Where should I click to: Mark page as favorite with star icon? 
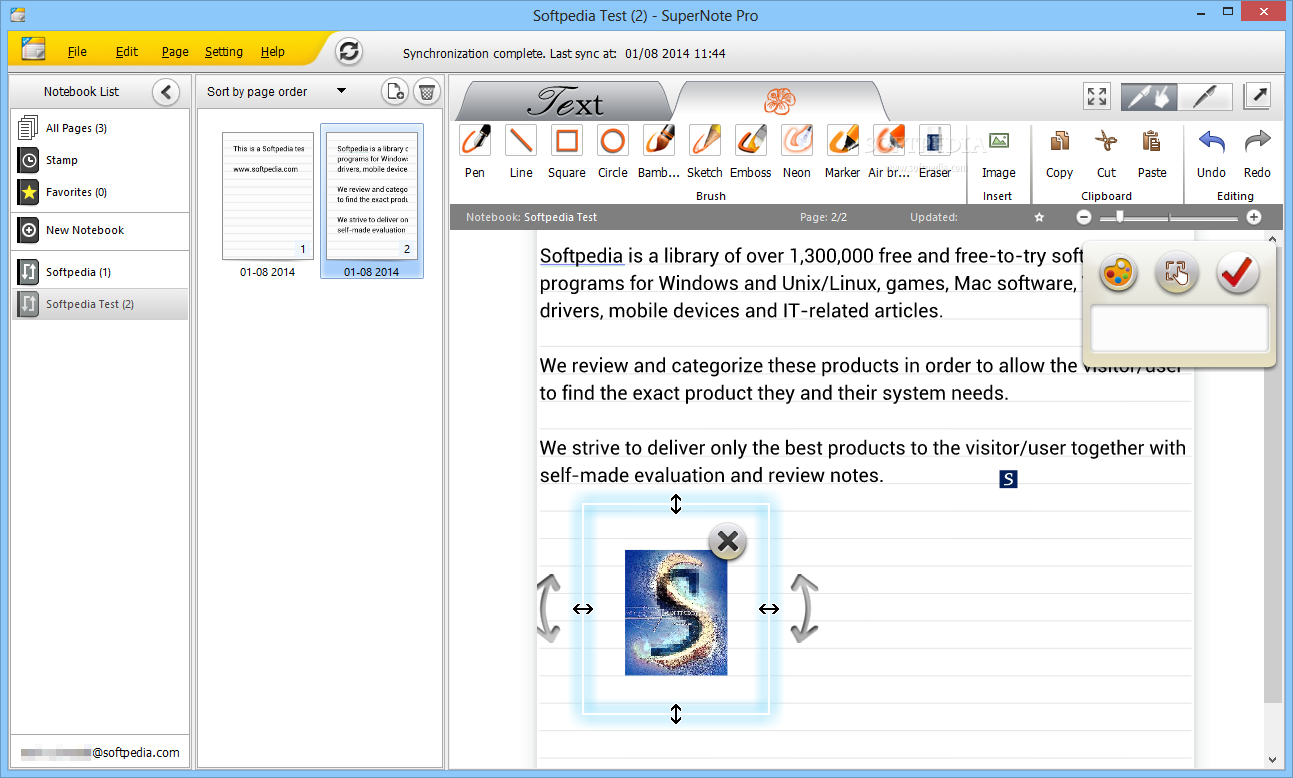pos(1039,217)
